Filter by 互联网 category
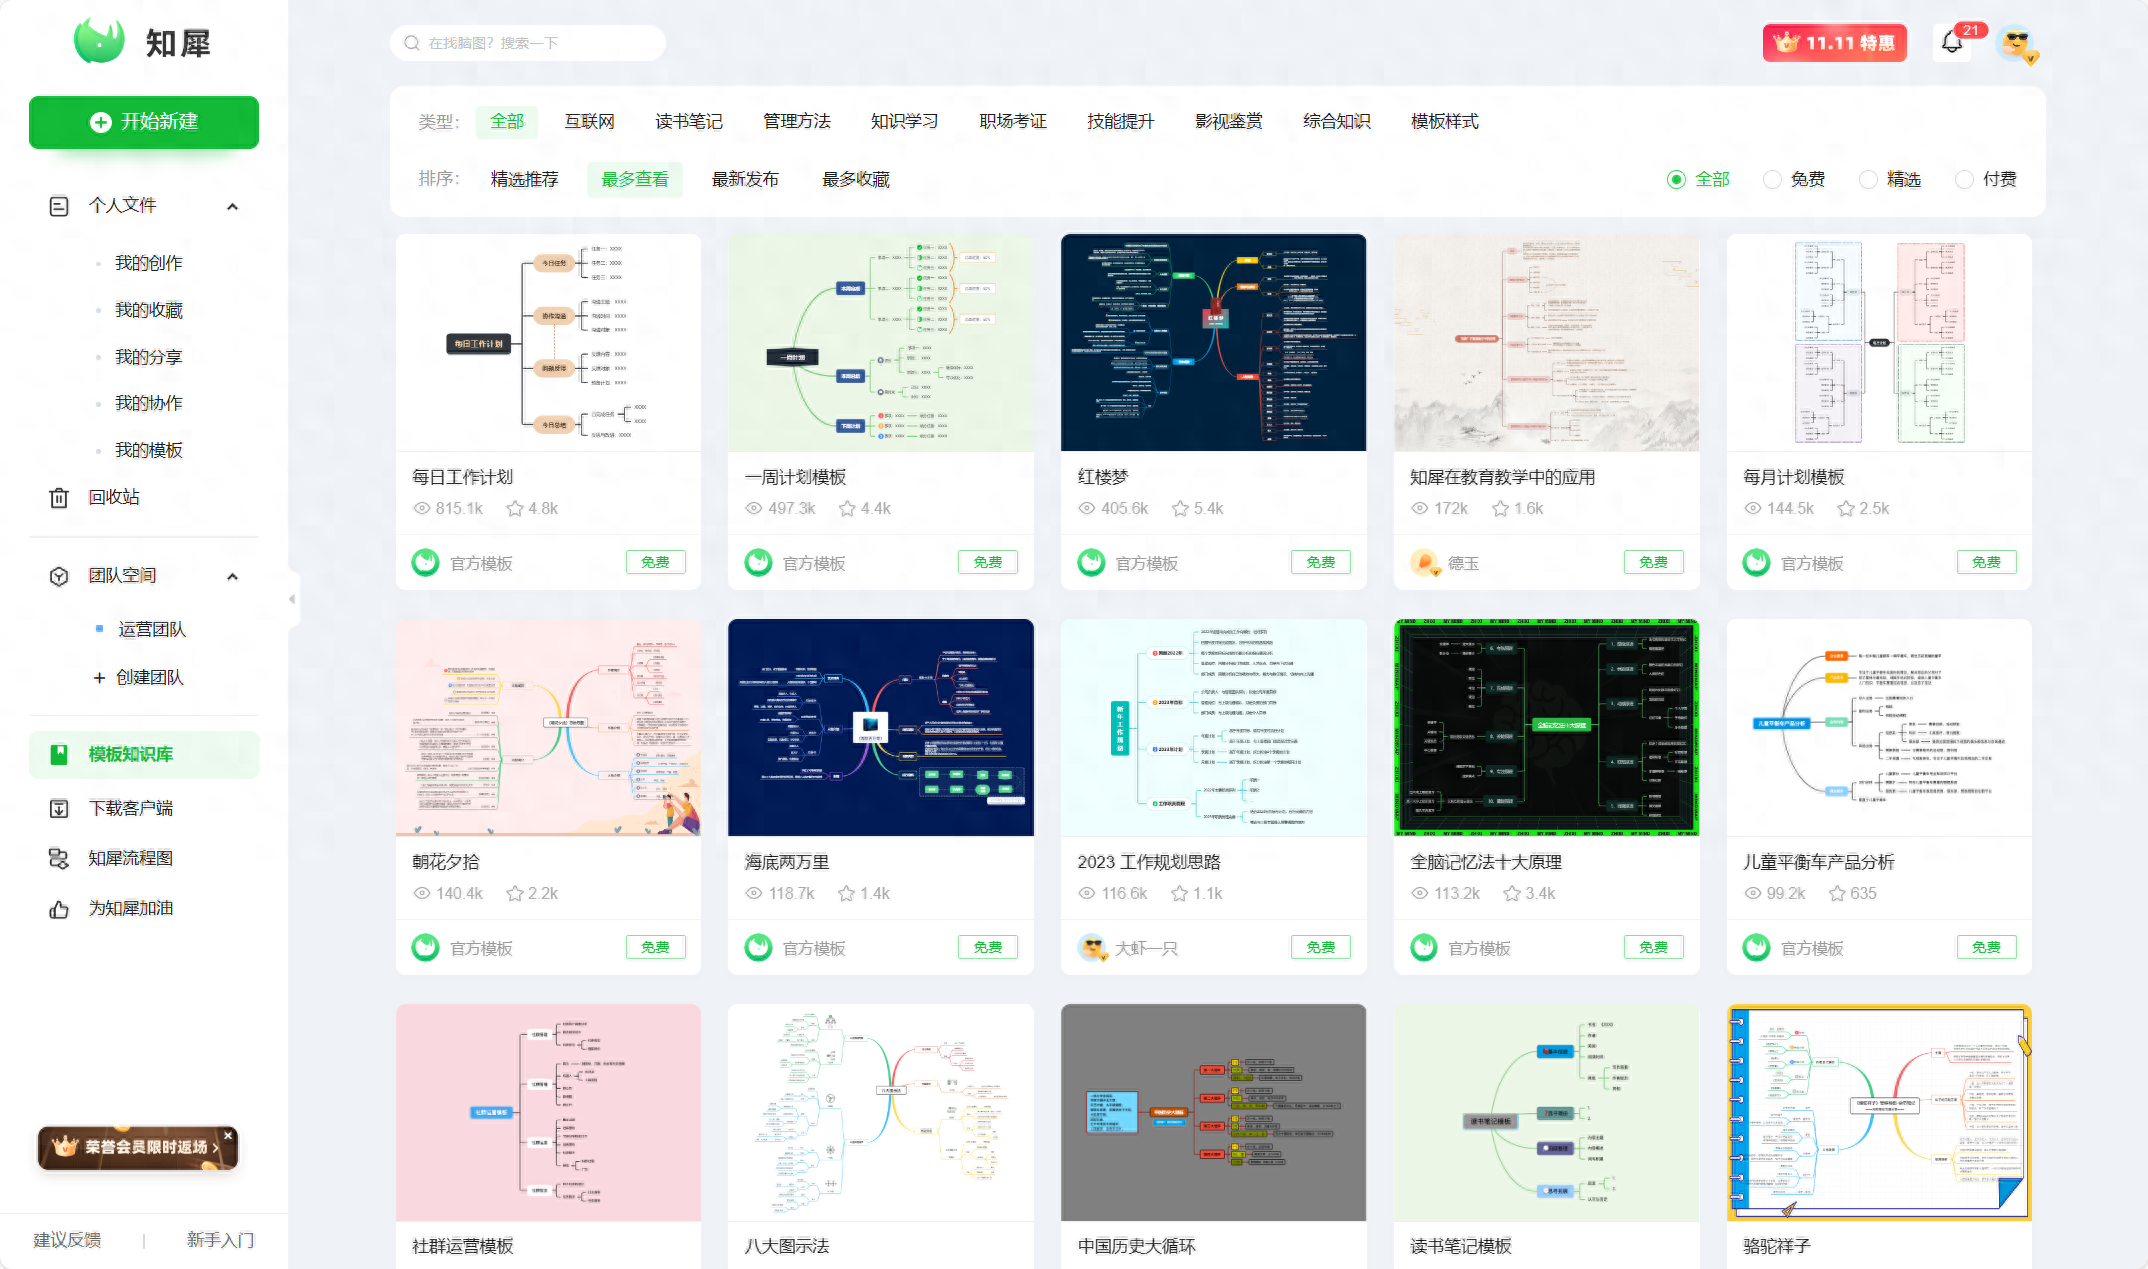The width and height of the screenshot is (2148, 1269). point(589,121)
